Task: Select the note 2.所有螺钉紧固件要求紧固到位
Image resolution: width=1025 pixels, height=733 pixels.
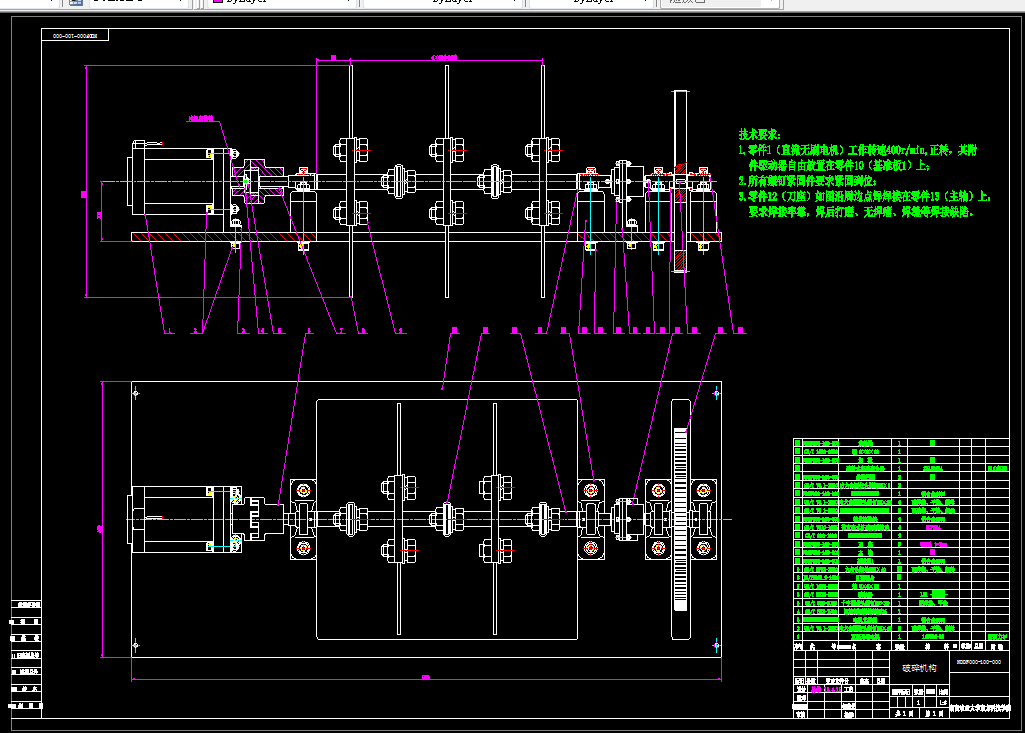Action: click(x=807, y=181)
